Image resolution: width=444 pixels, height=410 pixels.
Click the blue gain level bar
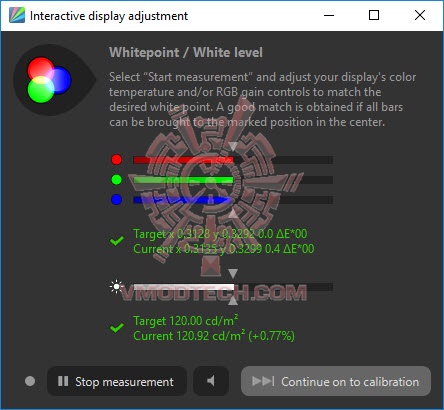(x=233, y=200)
